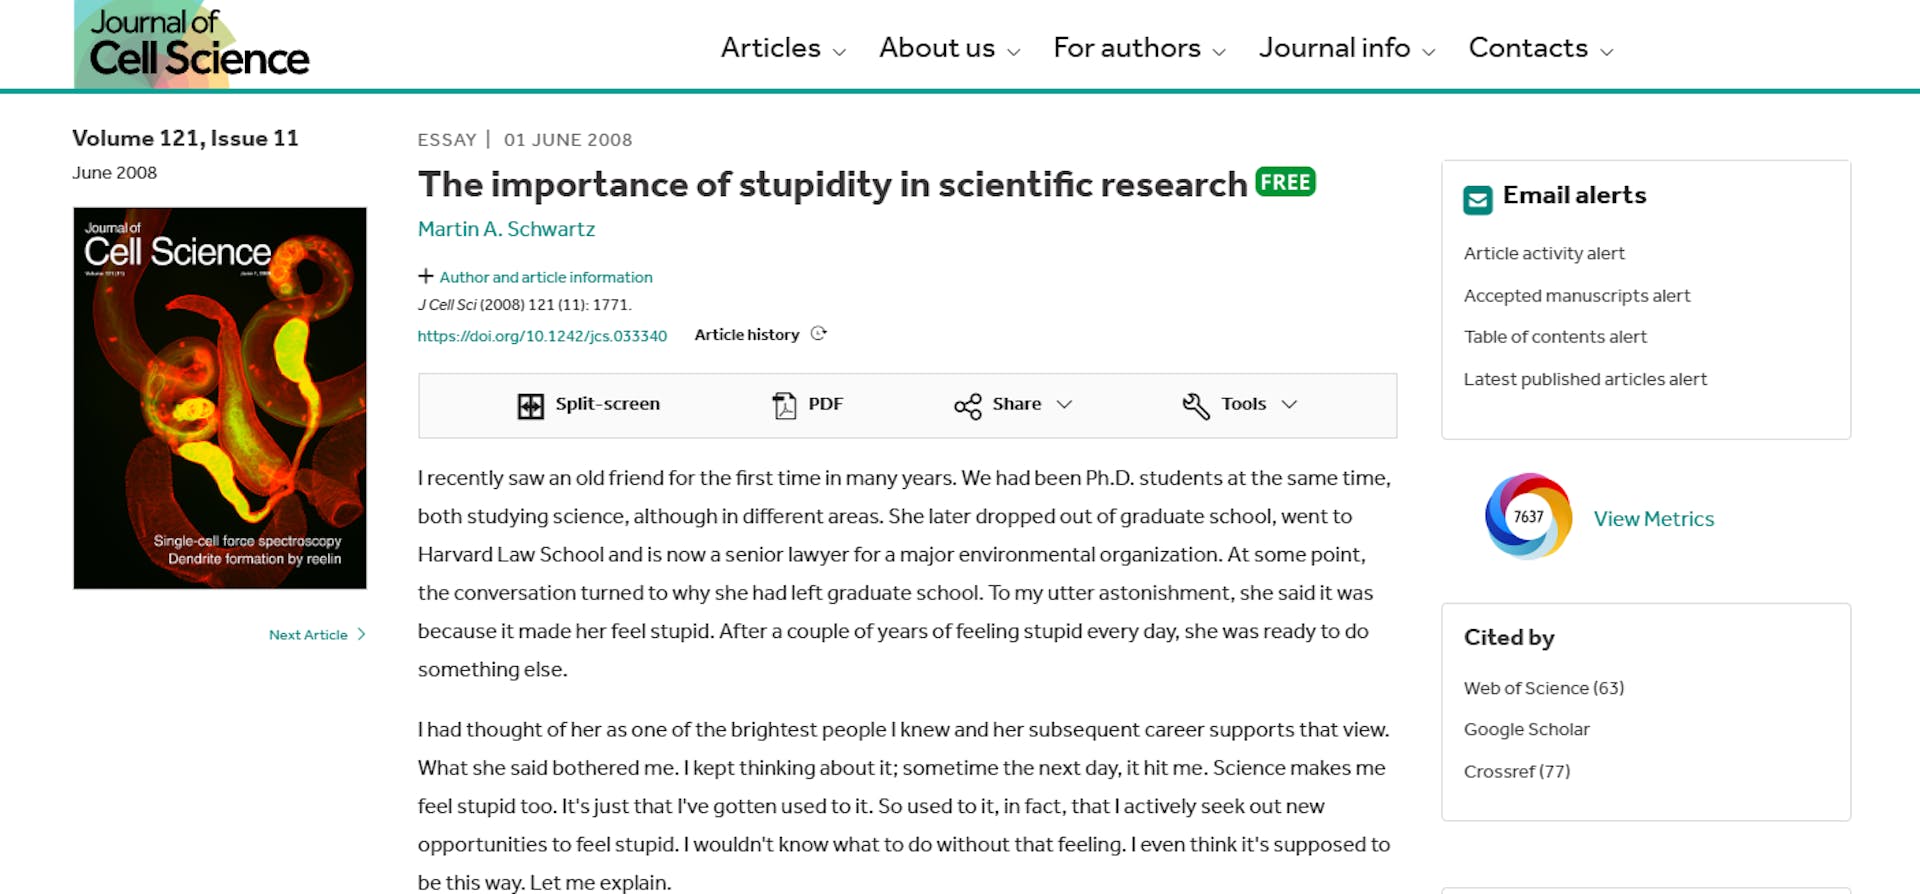The image size is (1920, 894).
Task: Open the PDF document icon
Action: pyautogui.click(x=784, y=405)
